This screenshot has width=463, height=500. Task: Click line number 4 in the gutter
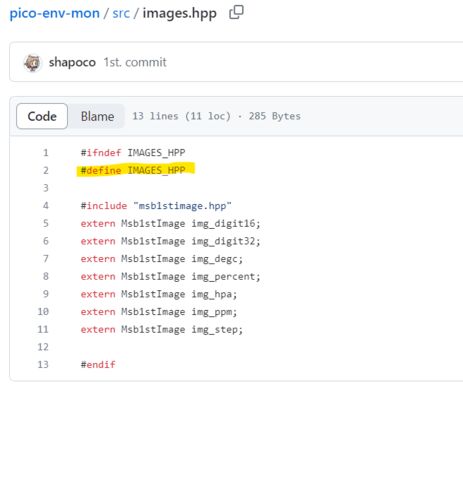(46, 206)
